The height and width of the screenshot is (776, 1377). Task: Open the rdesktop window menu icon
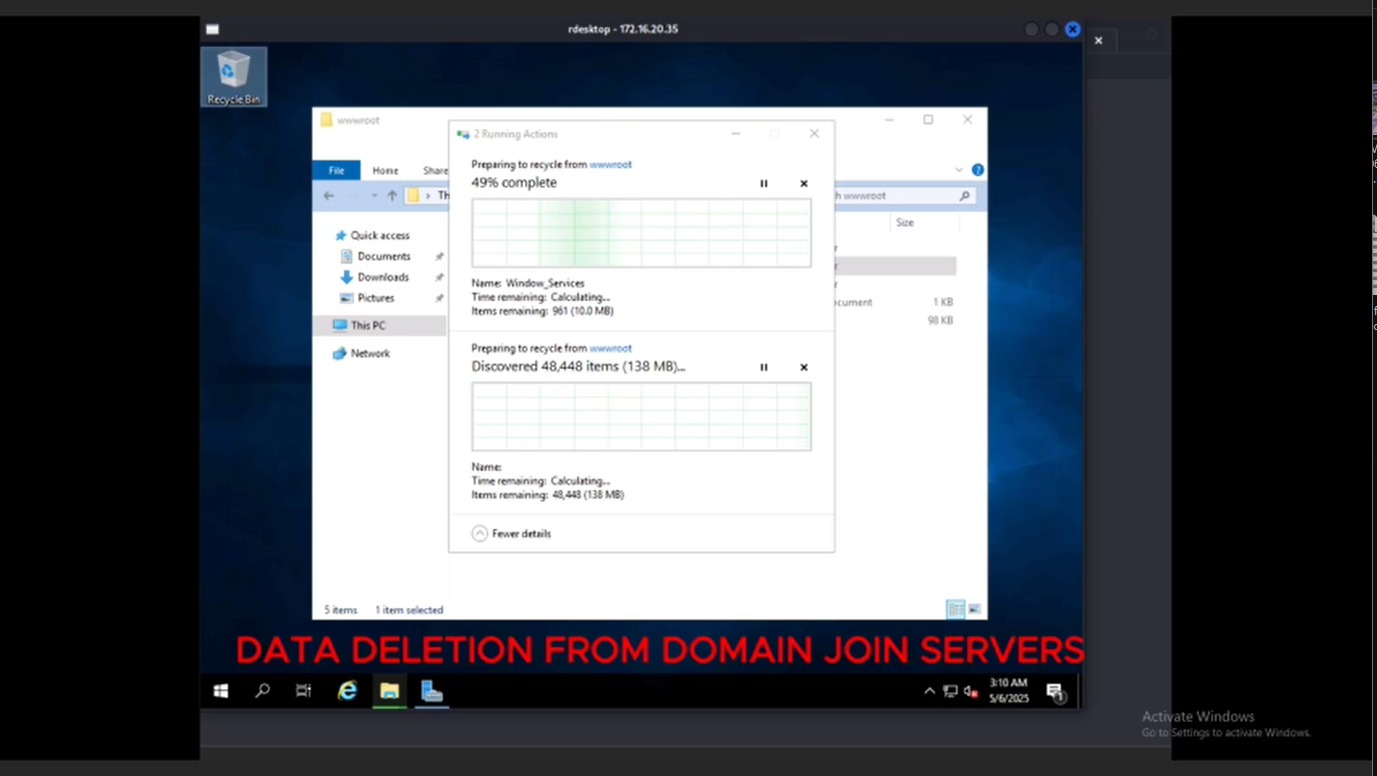[212, 29]
